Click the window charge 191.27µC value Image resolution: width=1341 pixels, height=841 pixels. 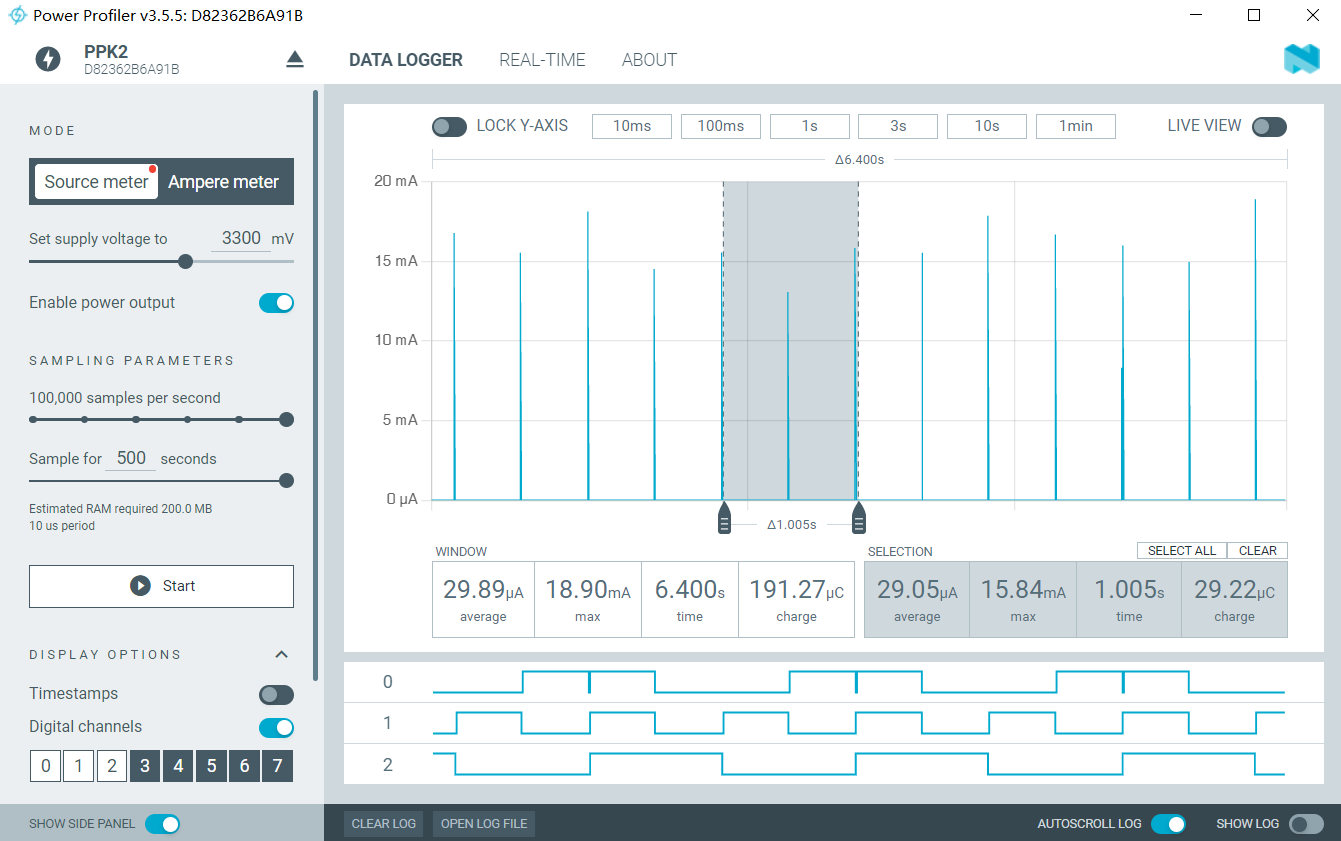(796, 590)
